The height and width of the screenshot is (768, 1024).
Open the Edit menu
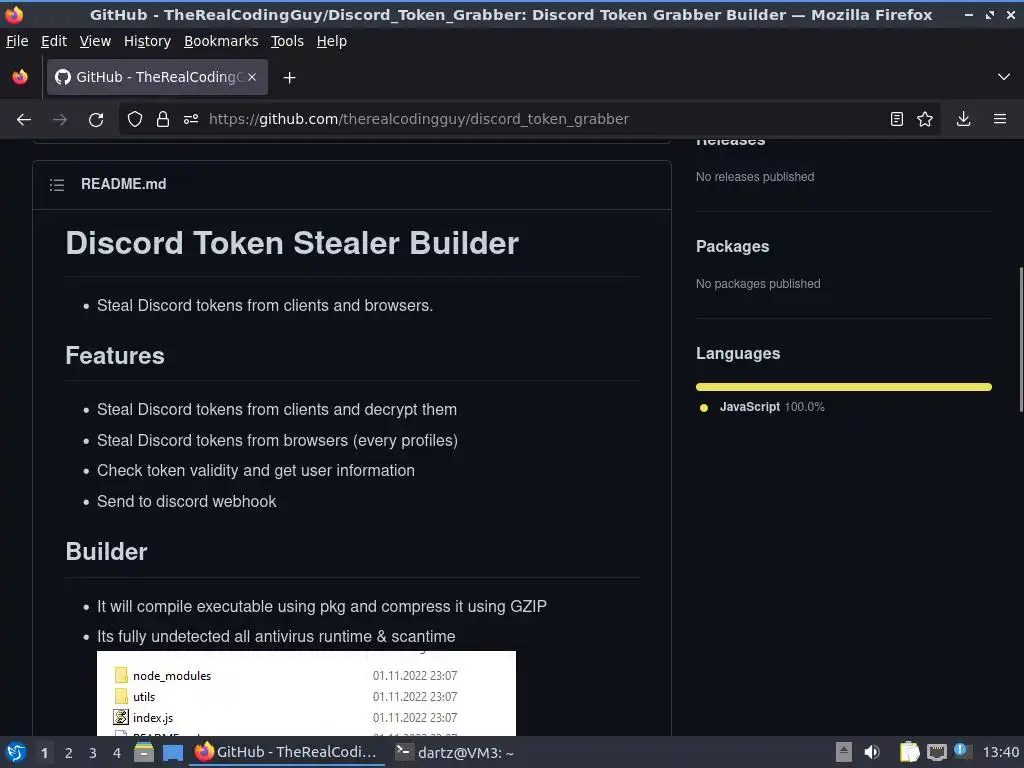point(54,41)
